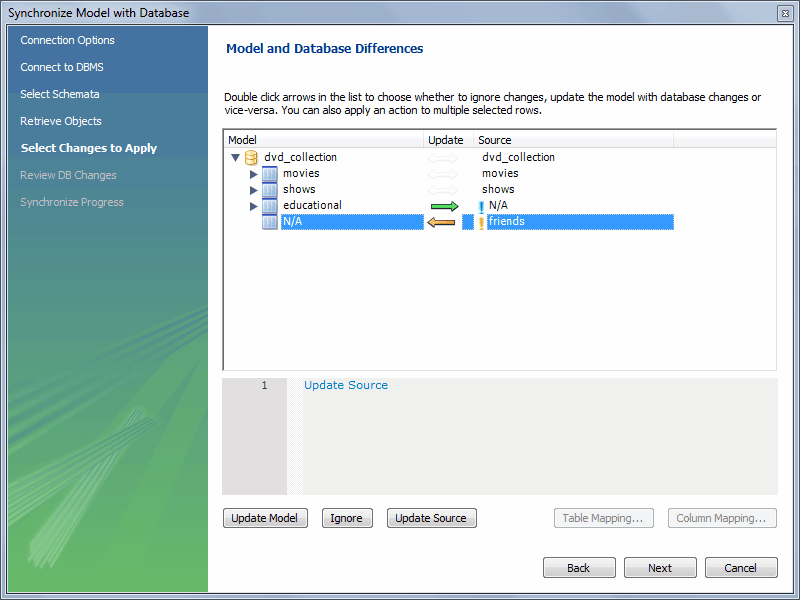
Task: Click the friends table icon in Source column
Action: (483, 221)
